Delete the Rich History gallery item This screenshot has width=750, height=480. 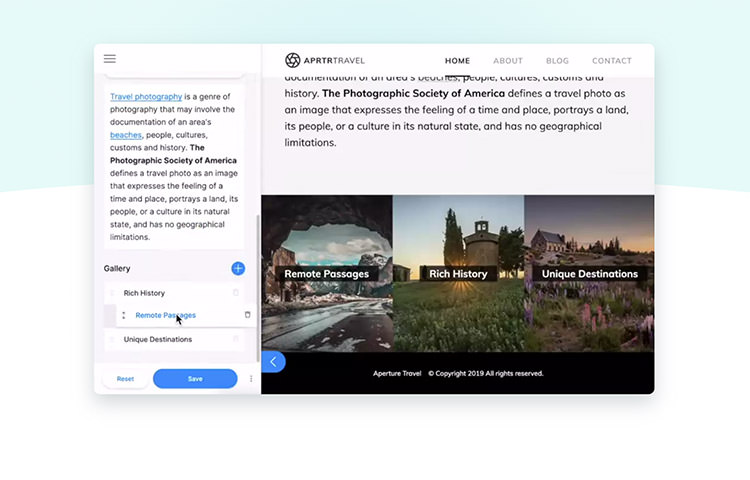[x=236, y=293]
